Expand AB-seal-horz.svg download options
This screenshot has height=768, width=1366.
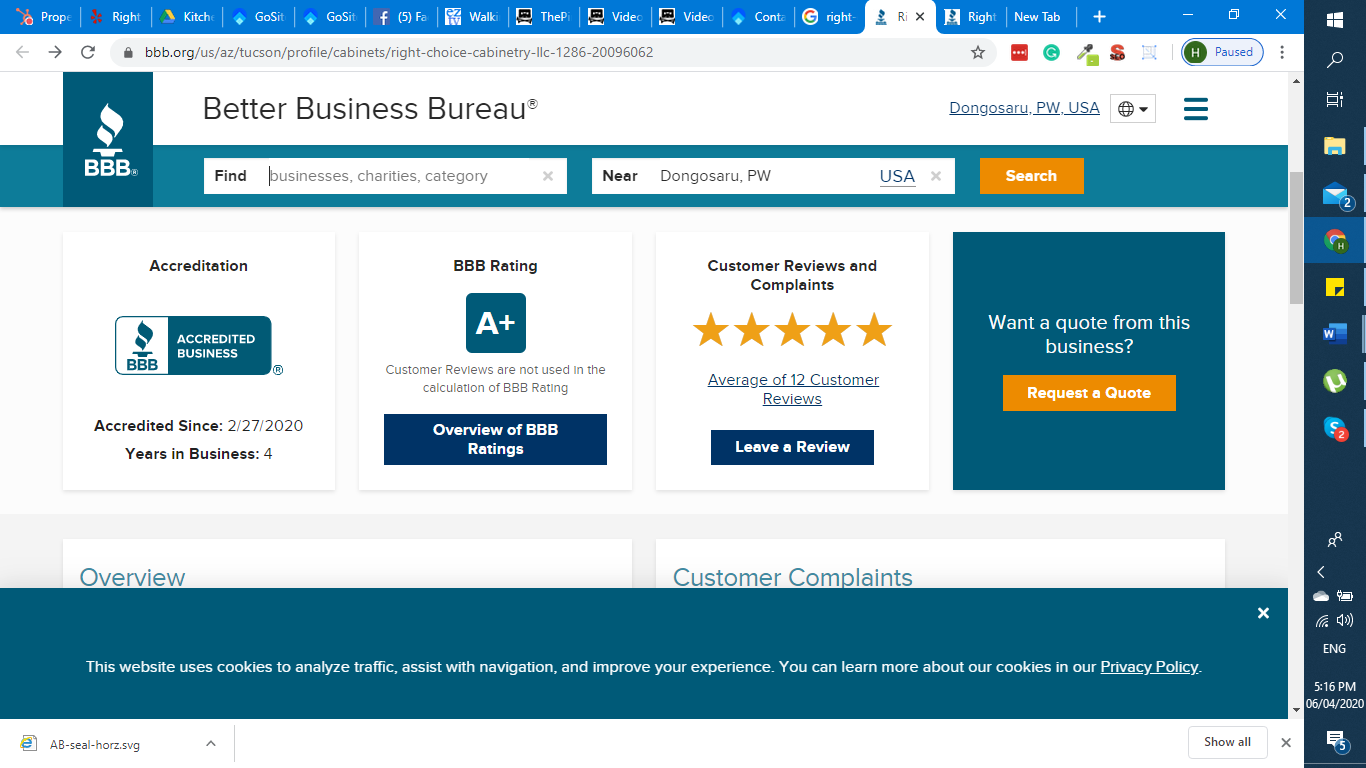[x=211, y=743]
